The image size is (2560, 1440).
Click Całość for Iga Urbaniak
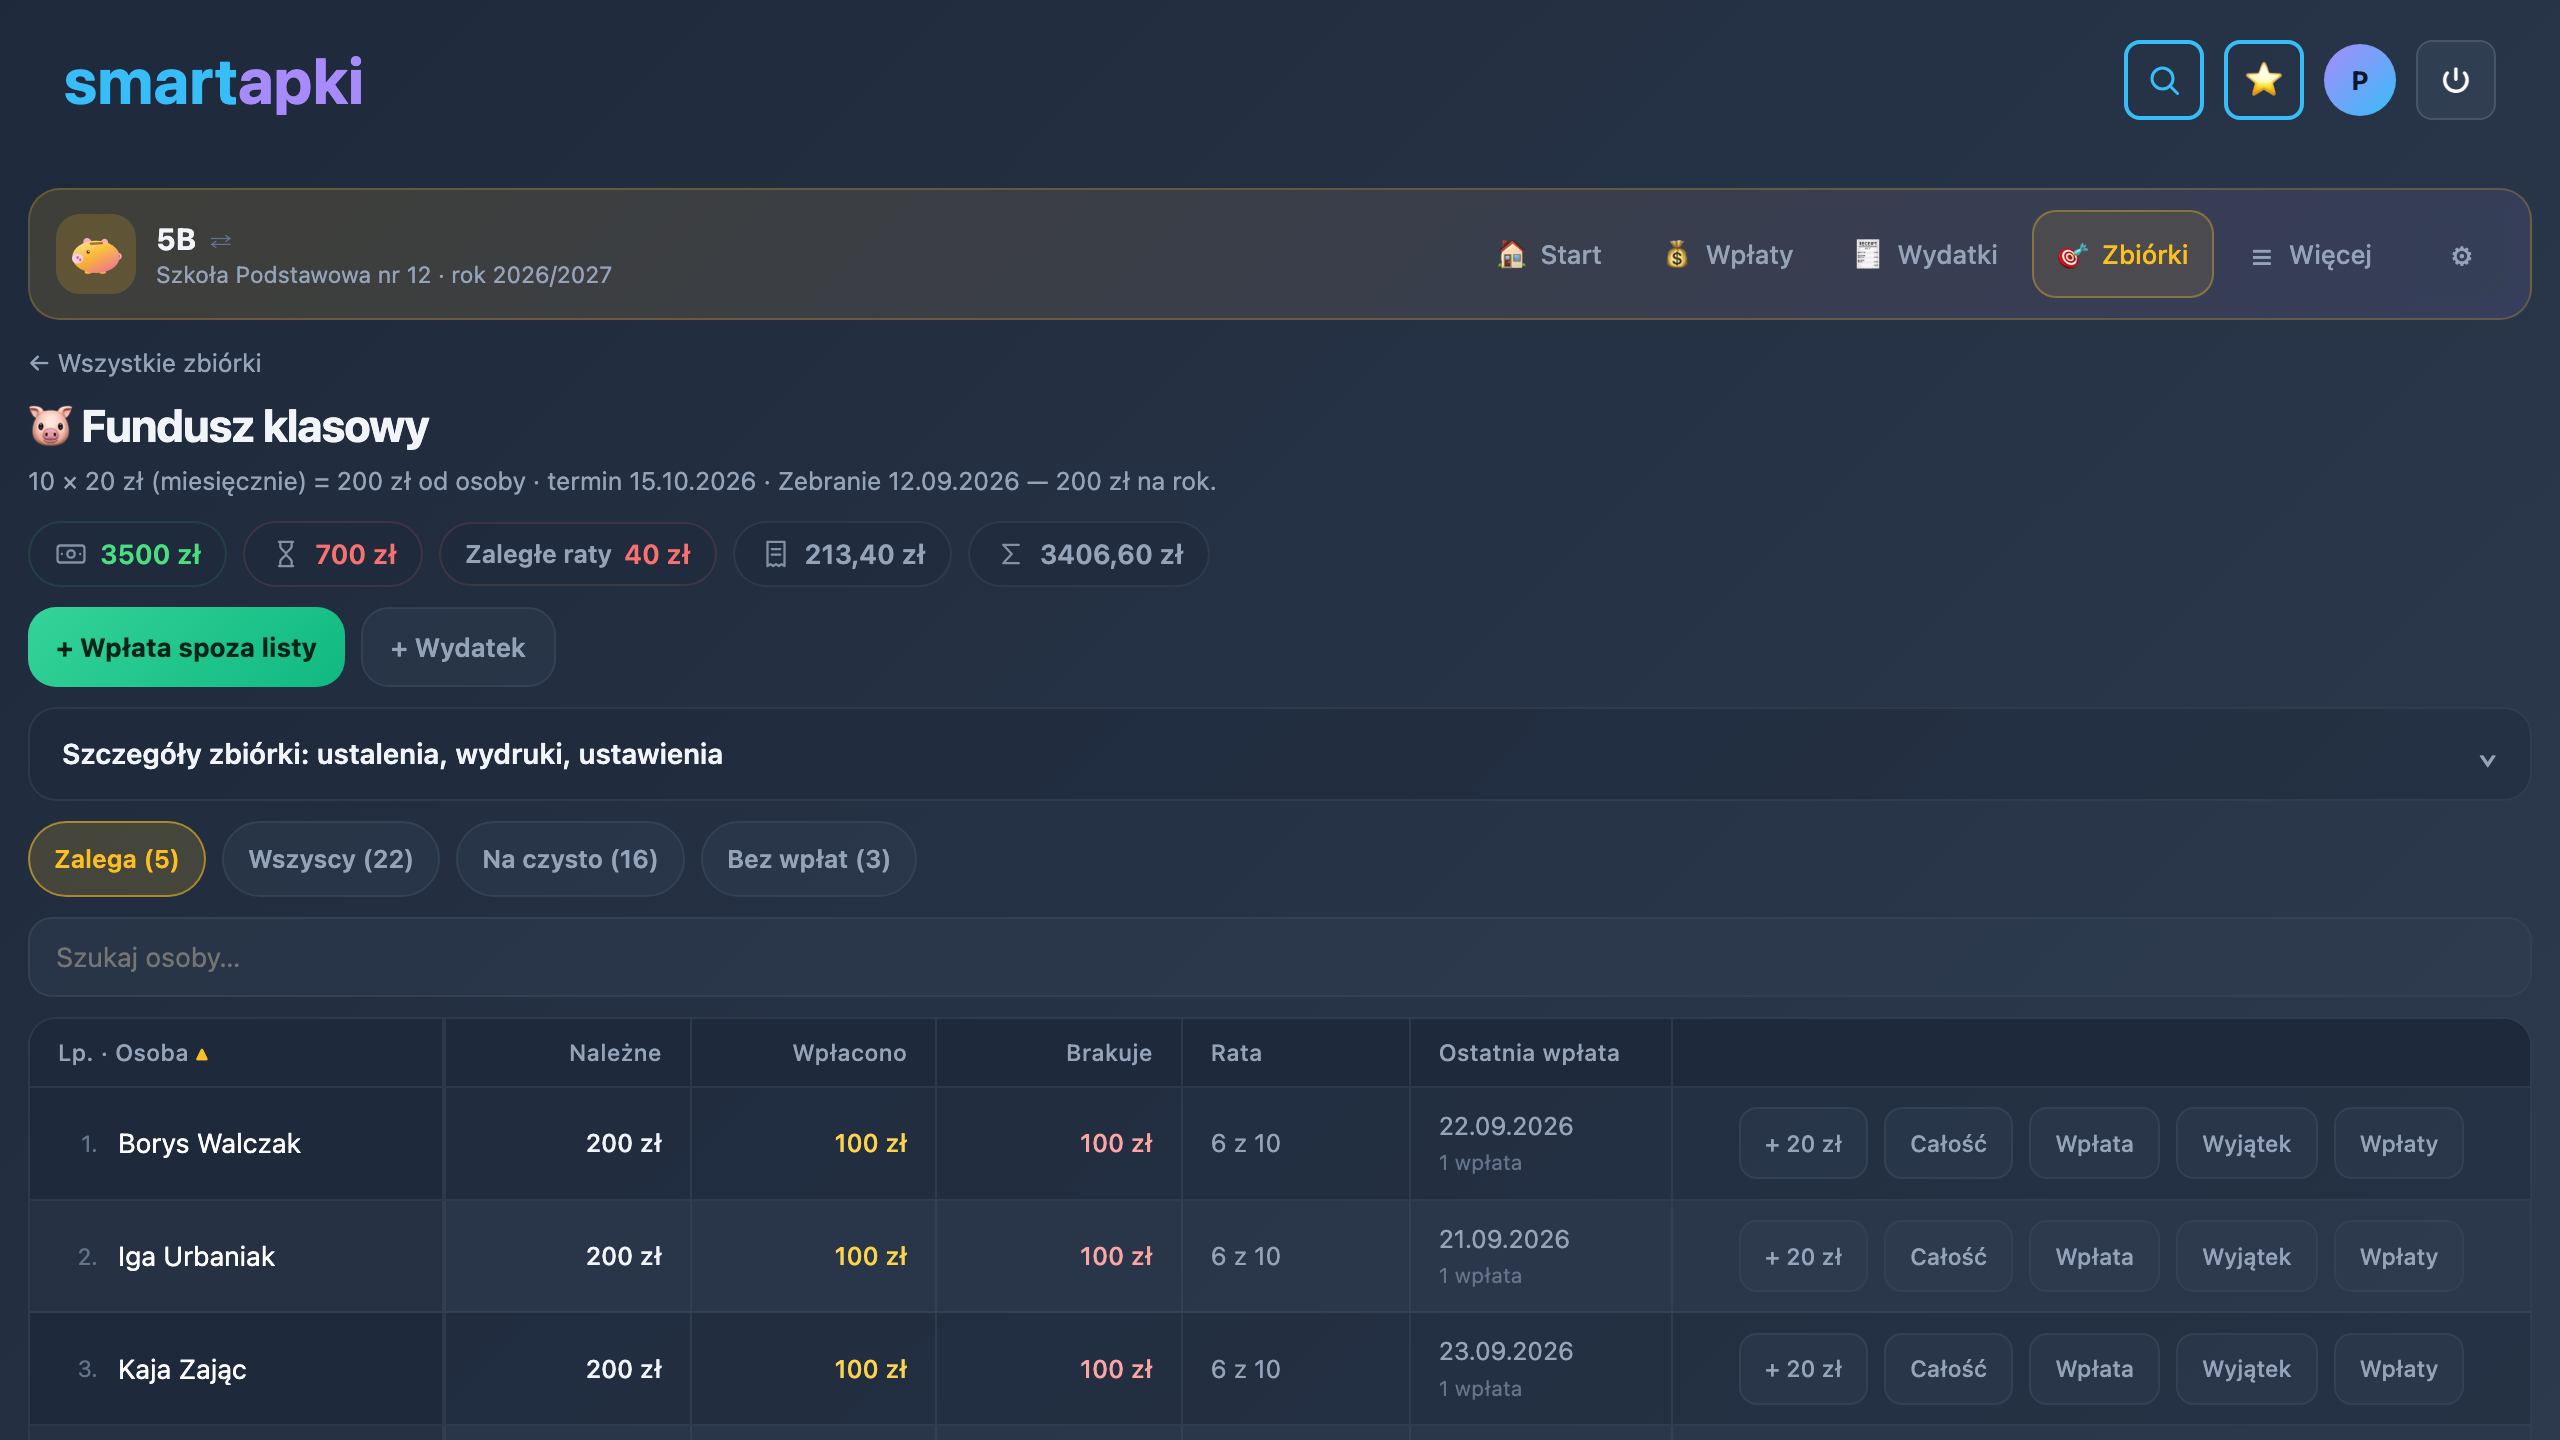point(1948,1256)
